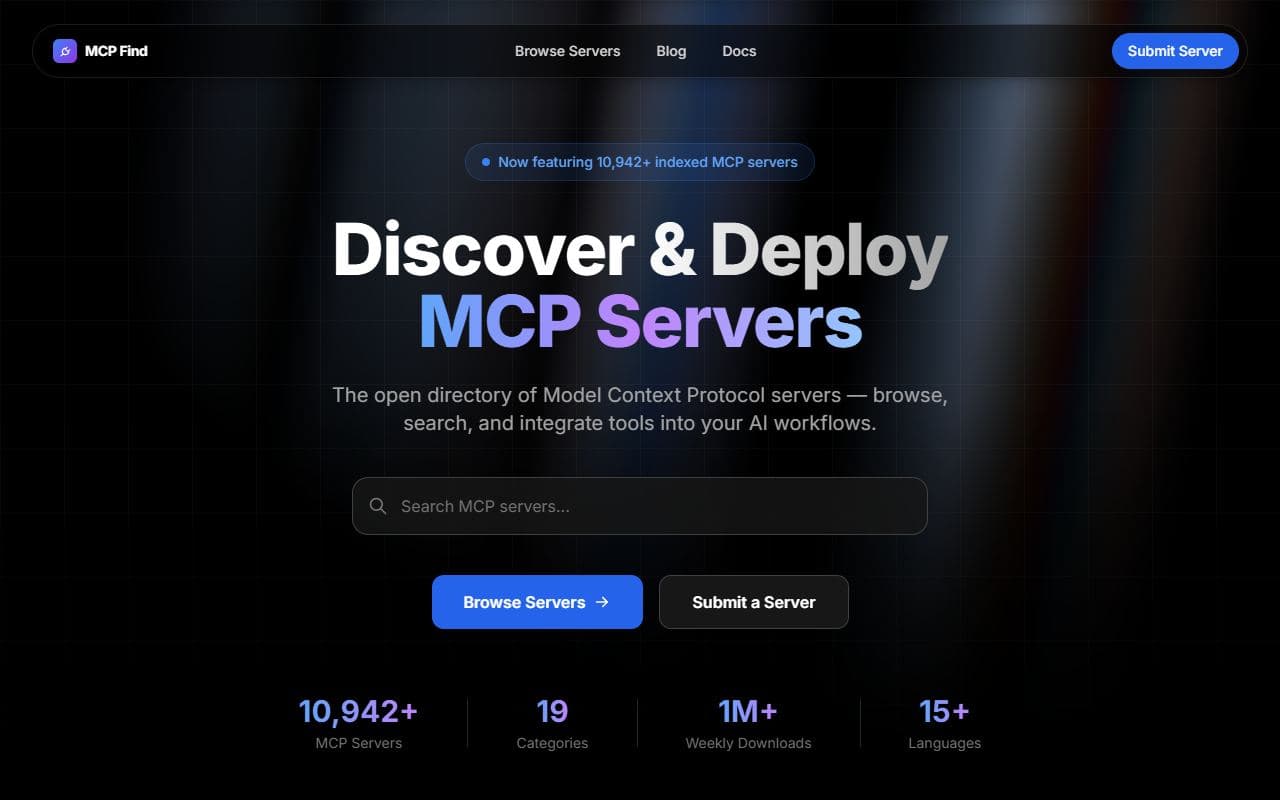The width and height of the screenshot is (1280, 800).
Task: Open the Blog navigation item
Action: tap(671, 51)
